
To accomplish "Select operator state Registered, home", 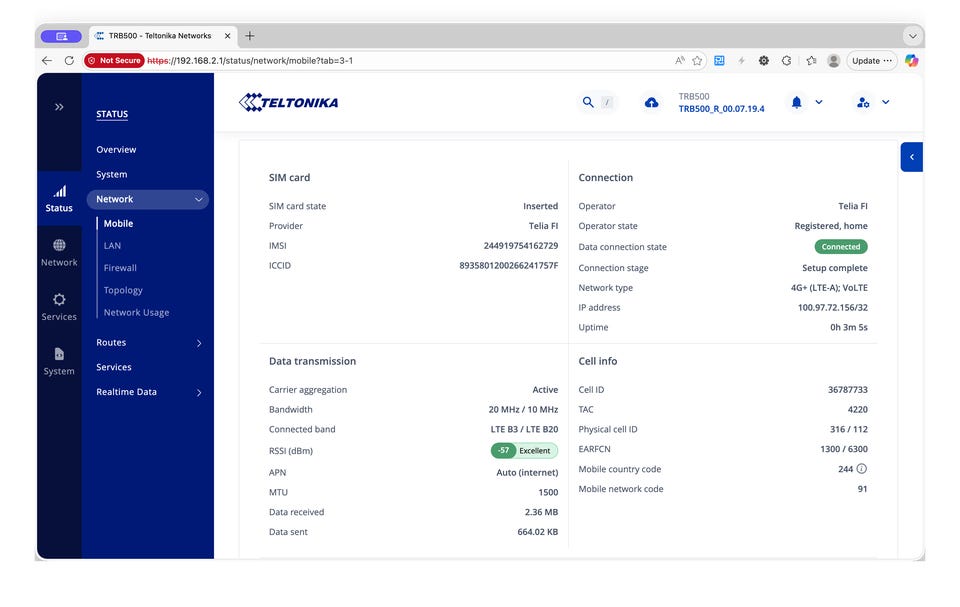I will click(x=831, y=226).
